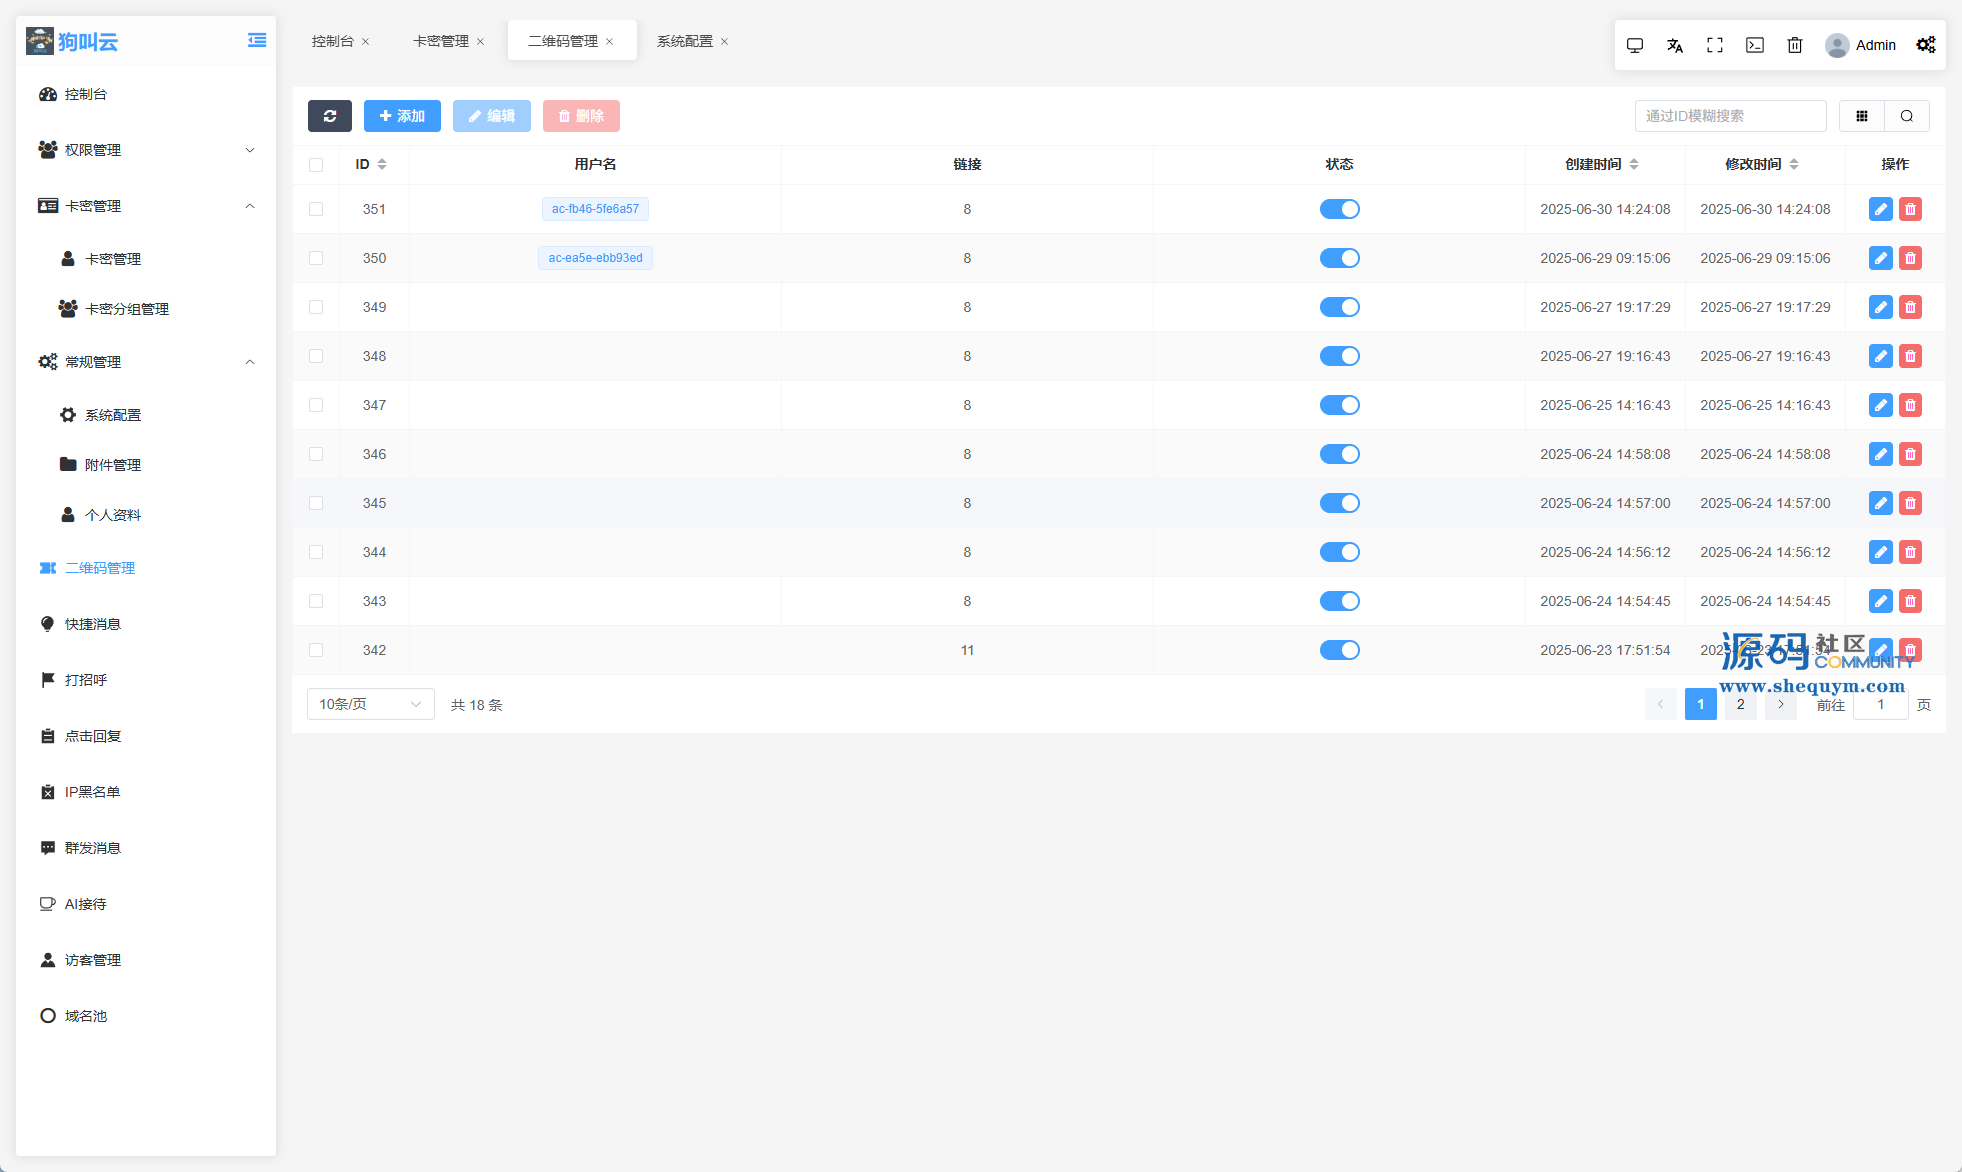Open the 10条/页 page size dropdown
The height and width of the screenshot is (1172, 1962).
(370, 704)
